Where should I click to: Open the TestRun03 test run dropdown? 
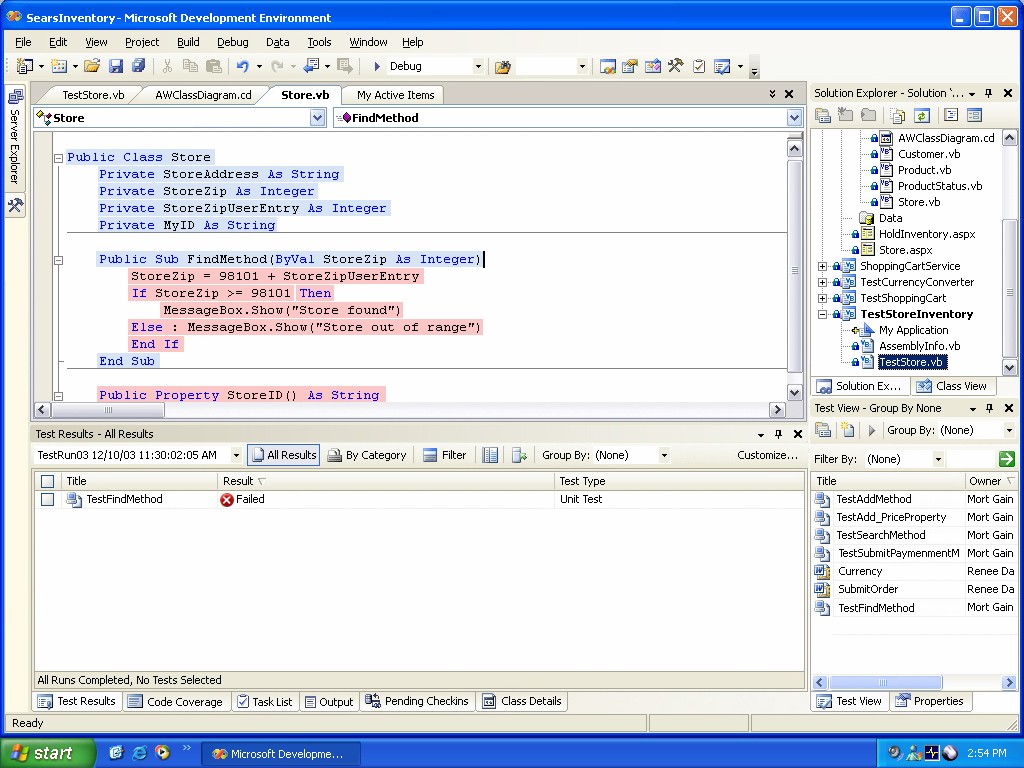tap(236, 455)
